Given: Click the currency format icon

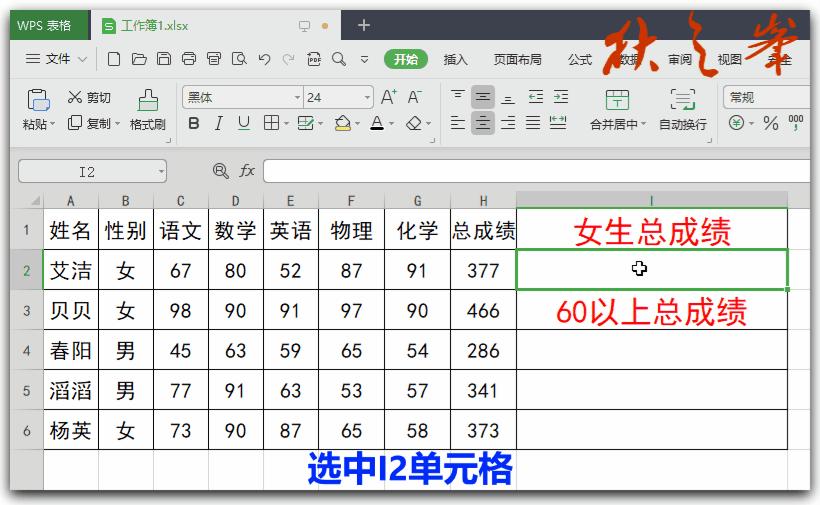Looking at the screenshot, I should pyautogui.click(x=736, y=123).
